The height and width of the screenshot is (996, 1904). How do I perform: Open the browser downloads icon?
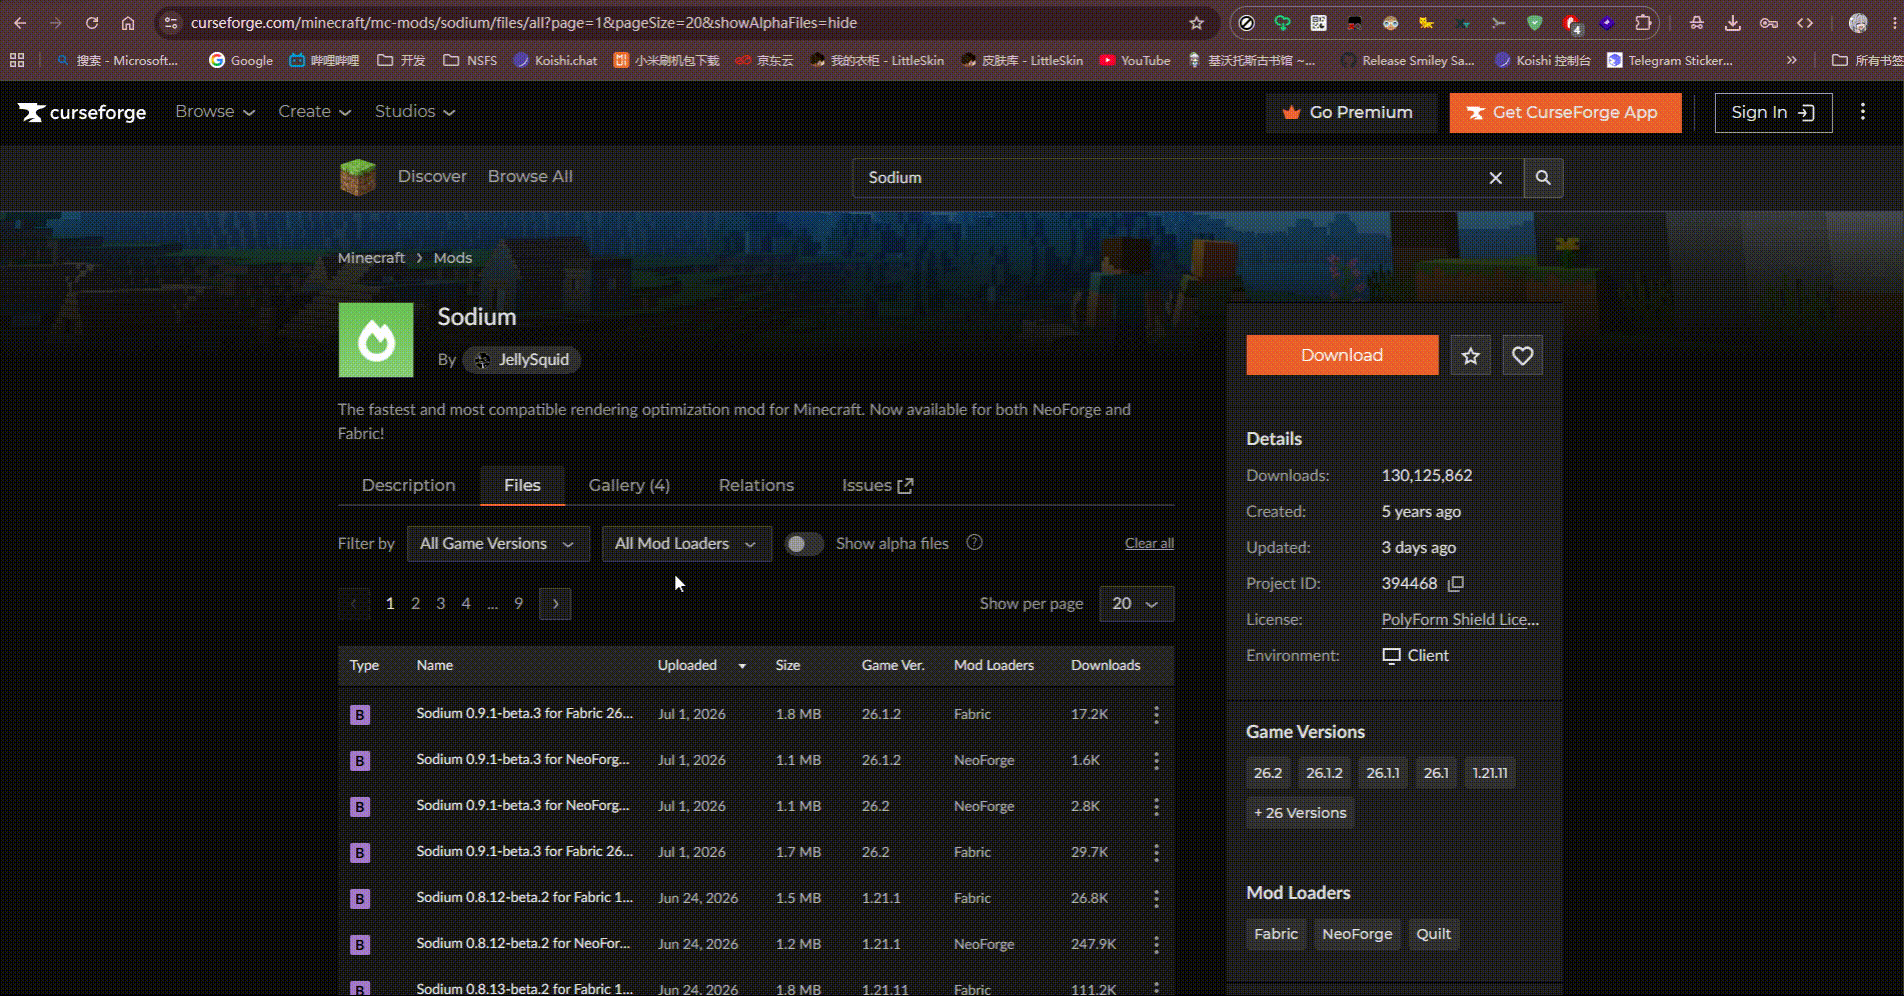click(x=1733, y=23)
